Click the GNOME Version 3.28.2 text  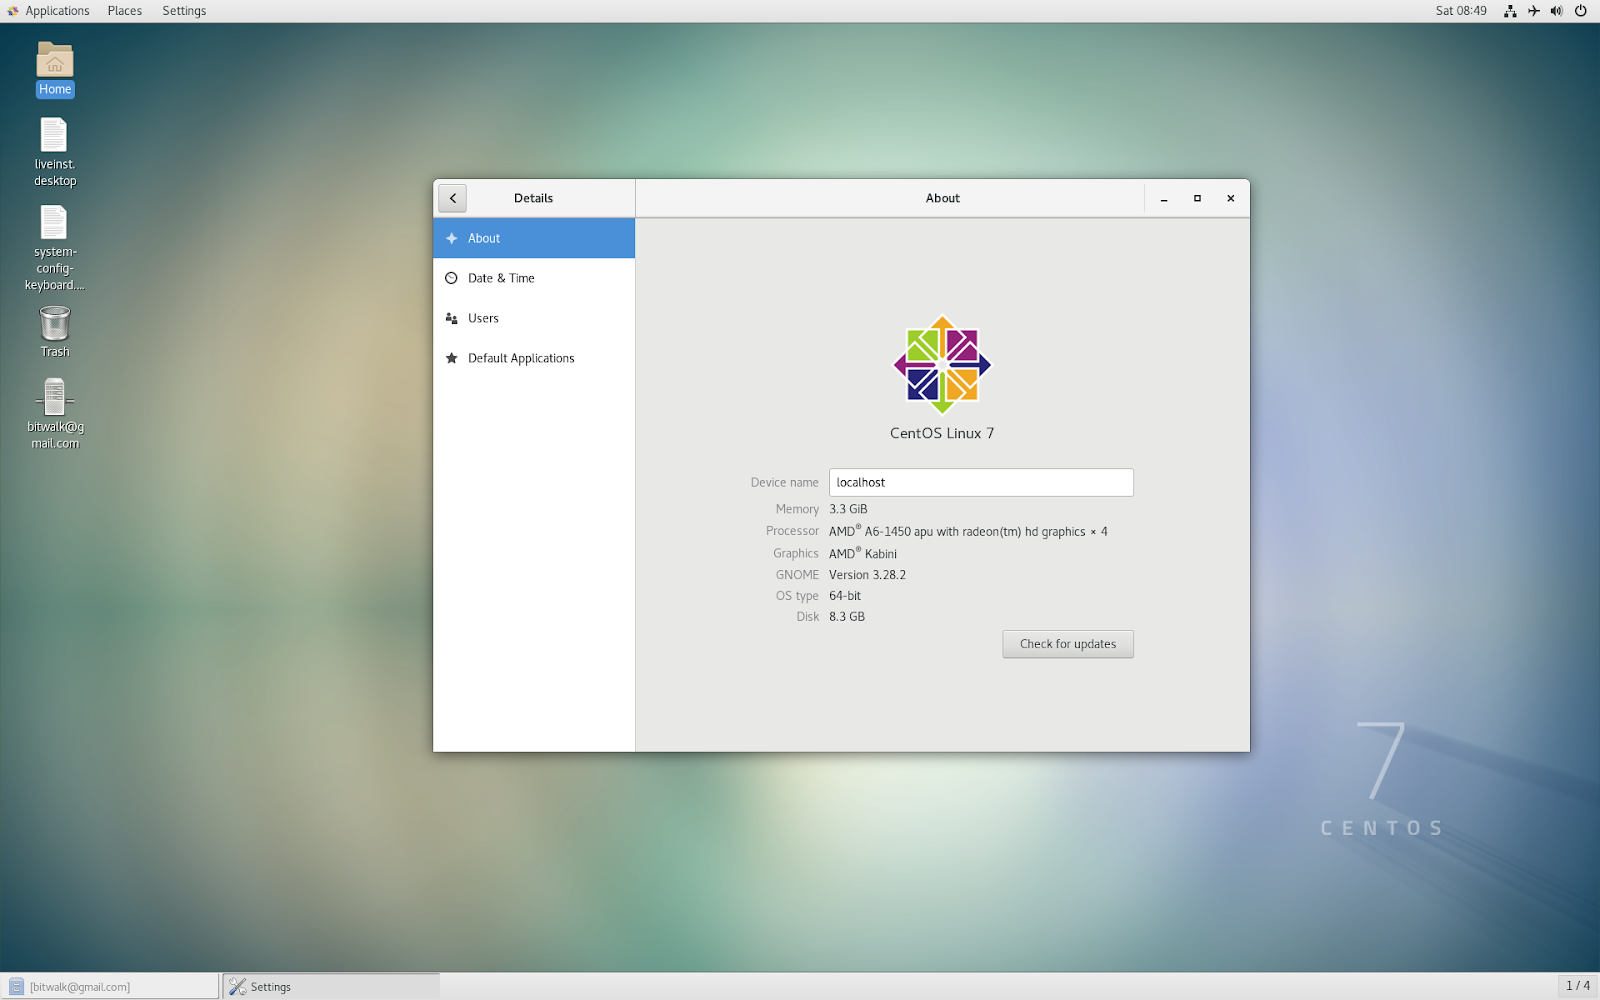(x=867, y=575)
